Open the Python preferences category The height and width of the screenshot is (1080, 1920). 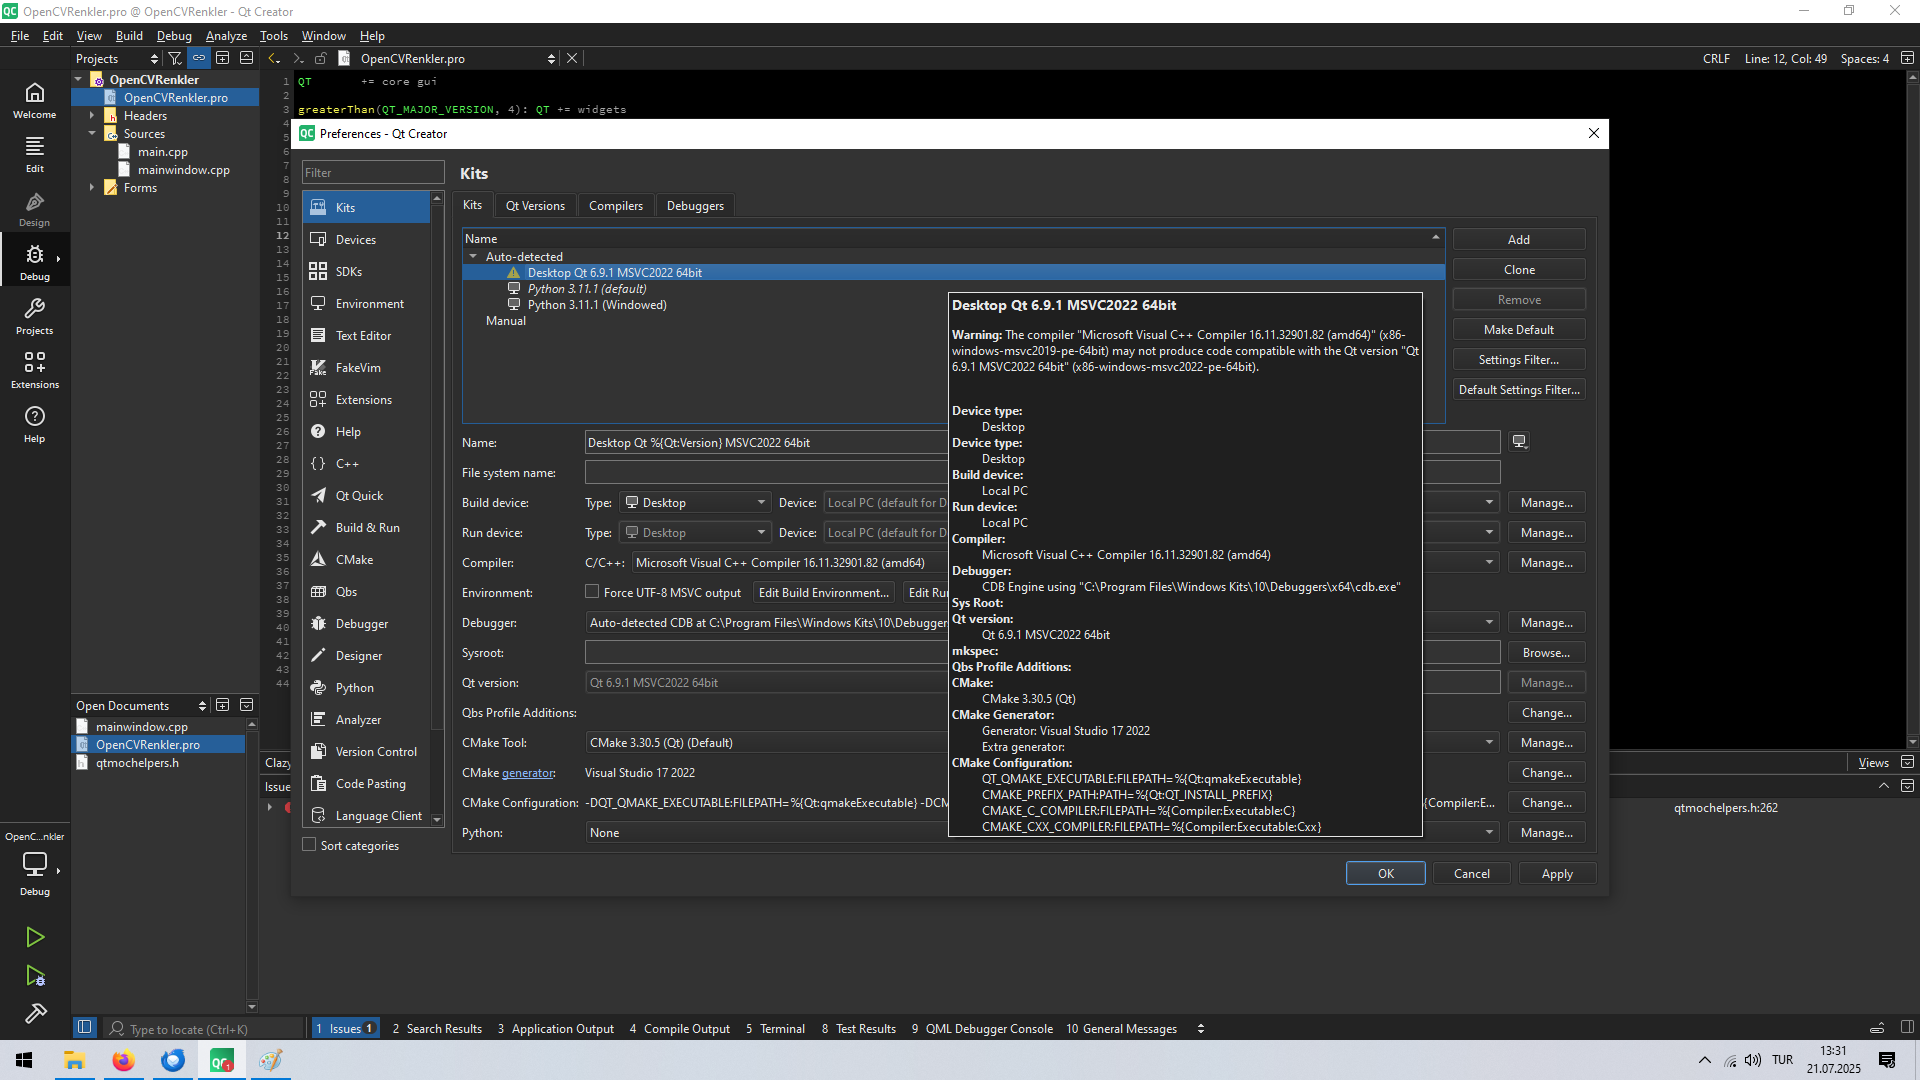366,688
